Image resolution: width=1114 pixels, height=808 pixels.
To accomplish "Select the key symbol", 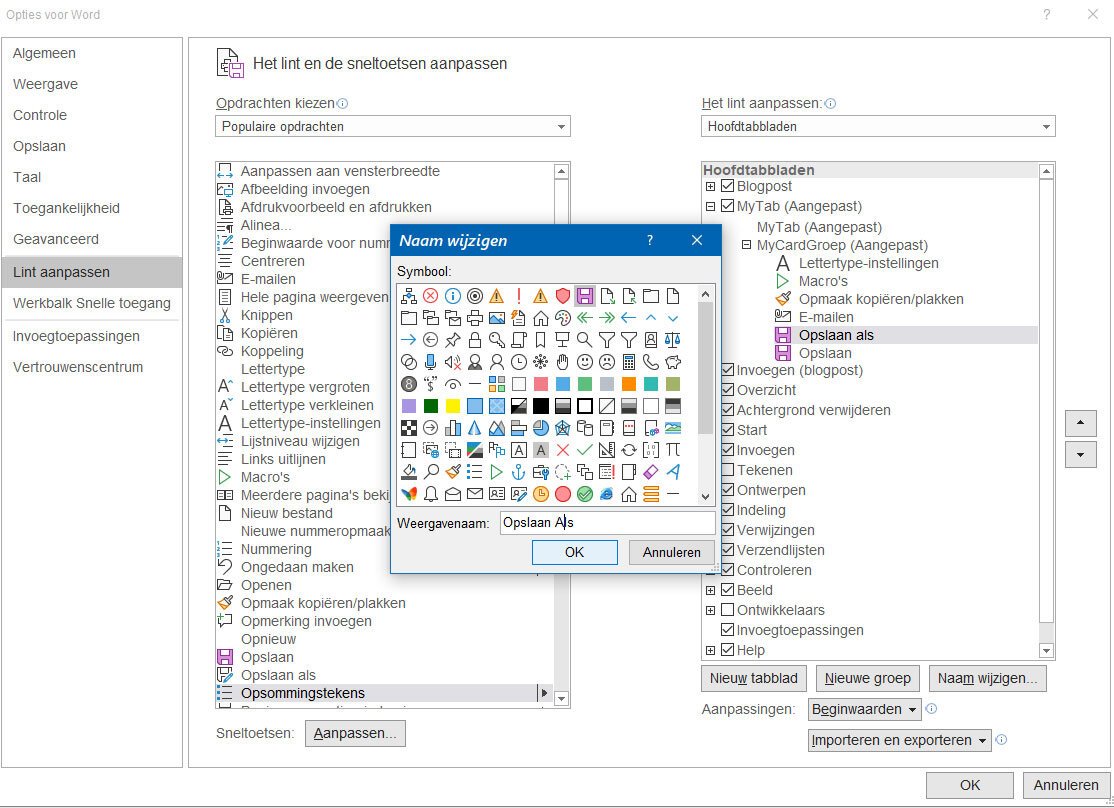I will [497, 340].
